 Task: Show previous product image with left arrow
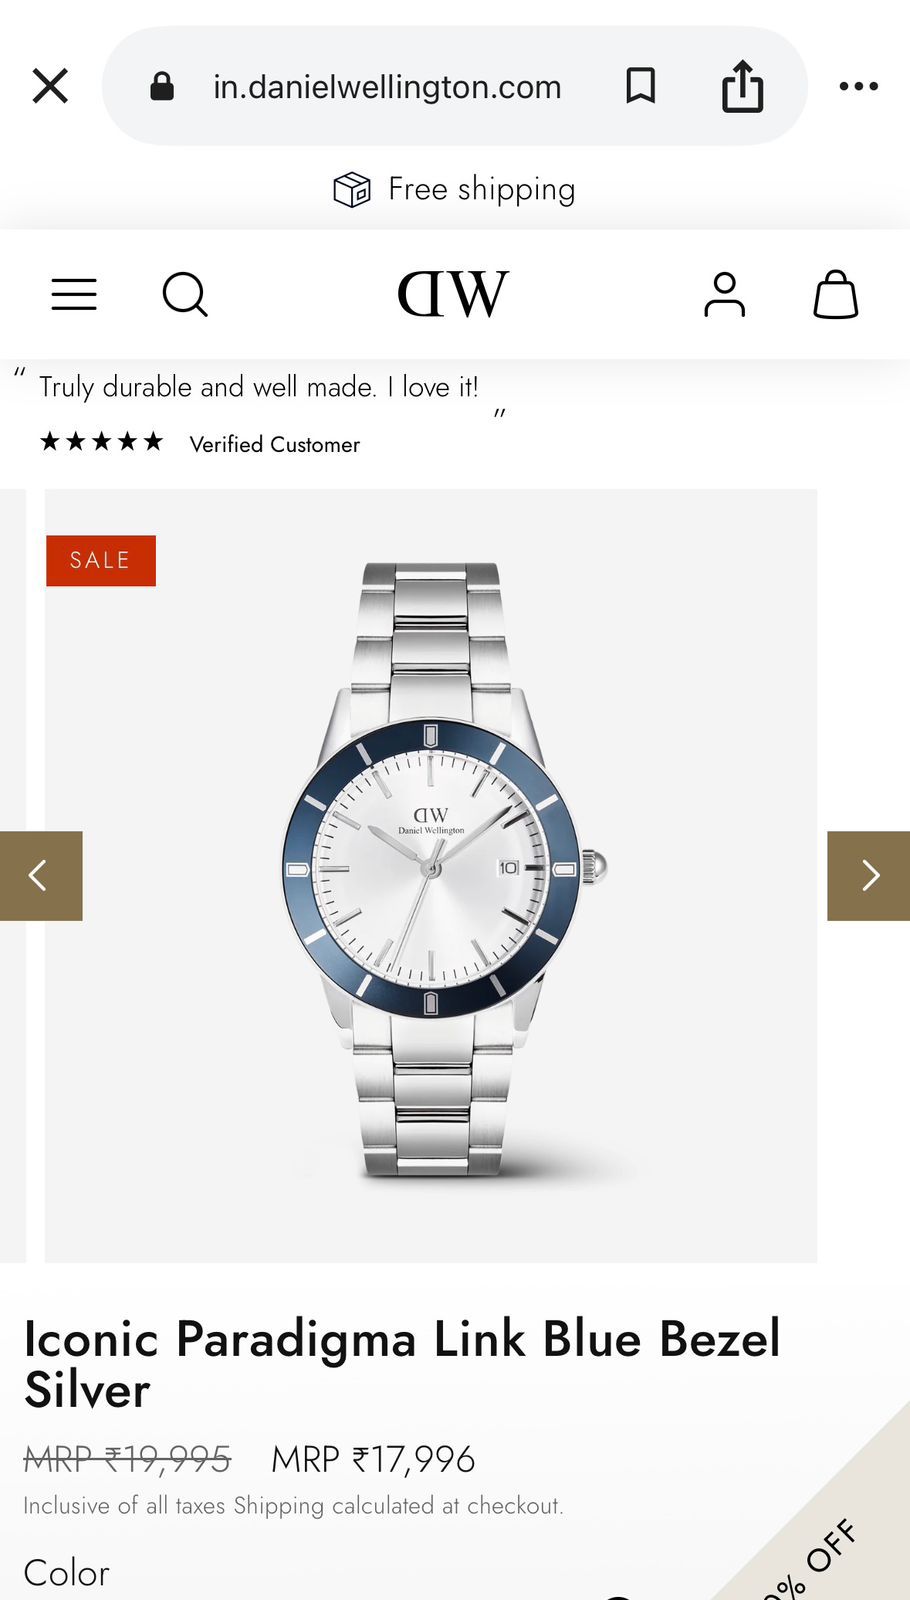point(41,876)
